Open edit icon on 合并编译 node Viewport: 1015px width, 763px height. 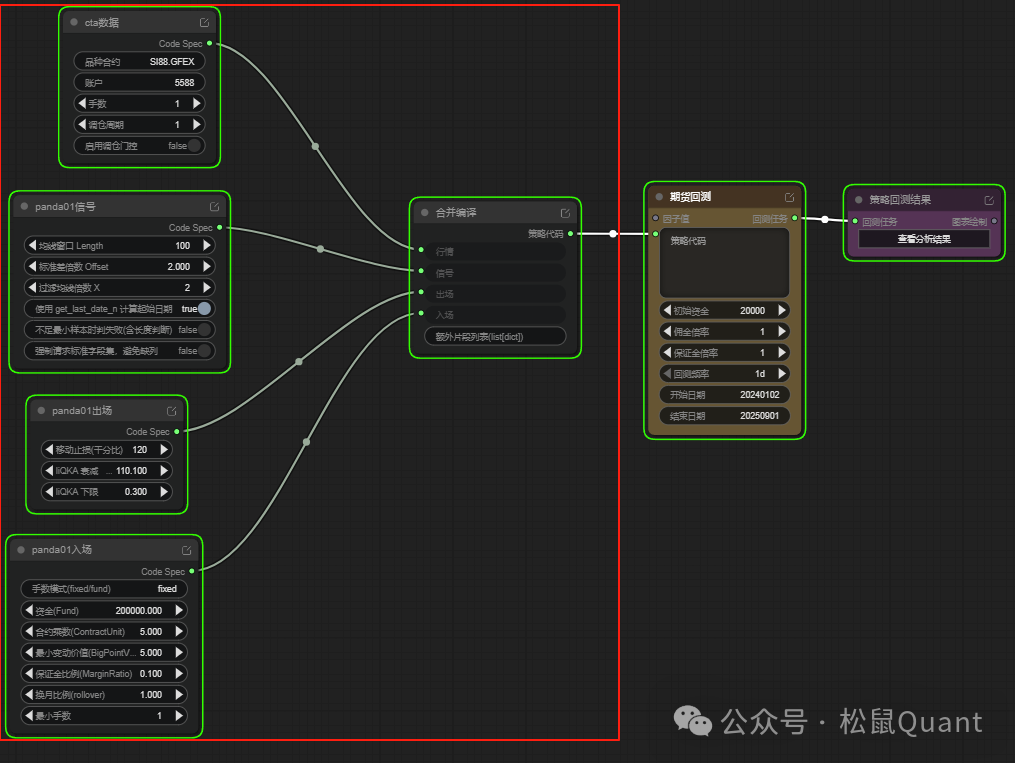click(x=565, y=213)
